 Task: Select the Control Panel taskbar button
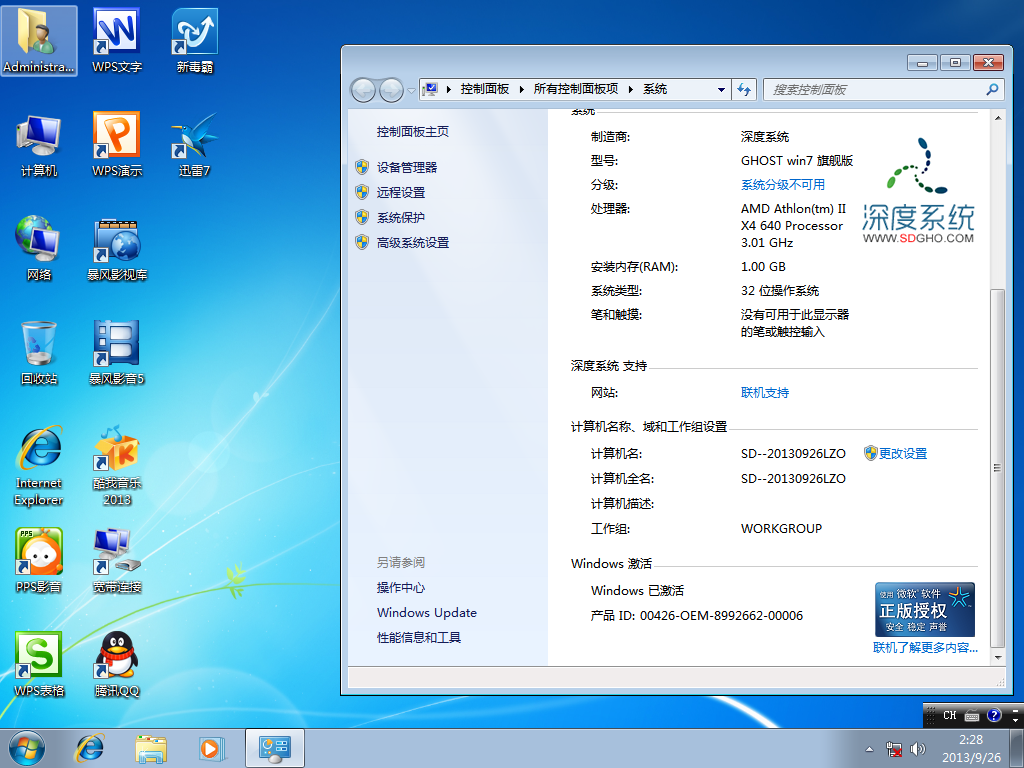pos(275,748)
